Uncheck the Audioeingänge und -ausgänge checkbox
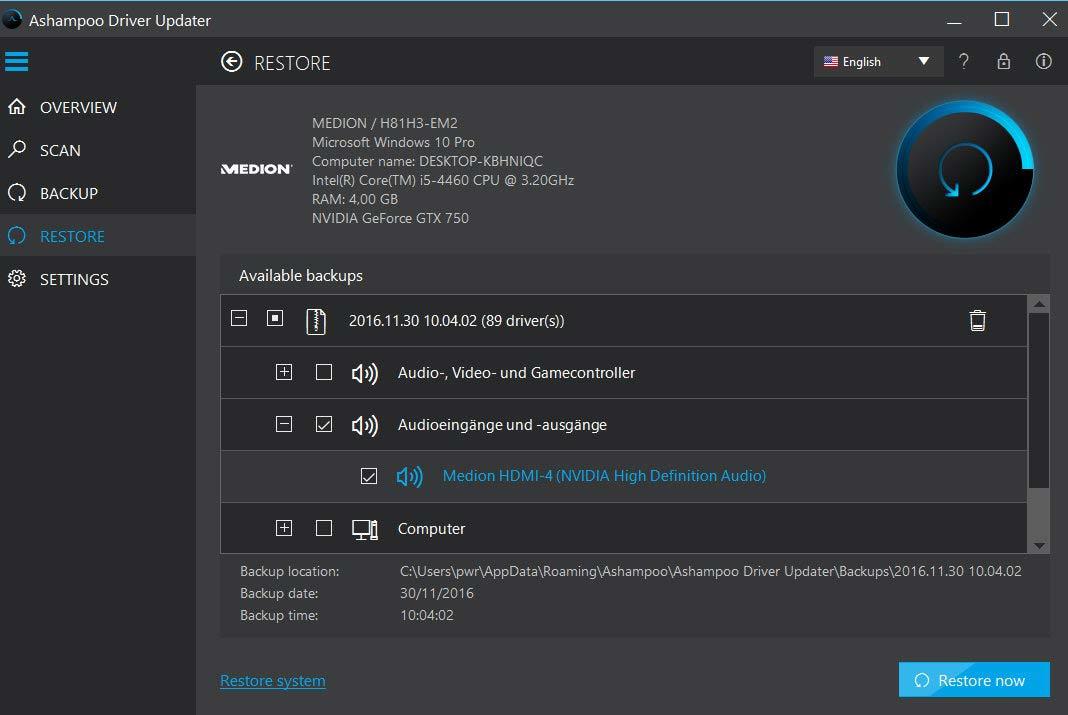Screen dimensions: 1068x715 (324, 424)
